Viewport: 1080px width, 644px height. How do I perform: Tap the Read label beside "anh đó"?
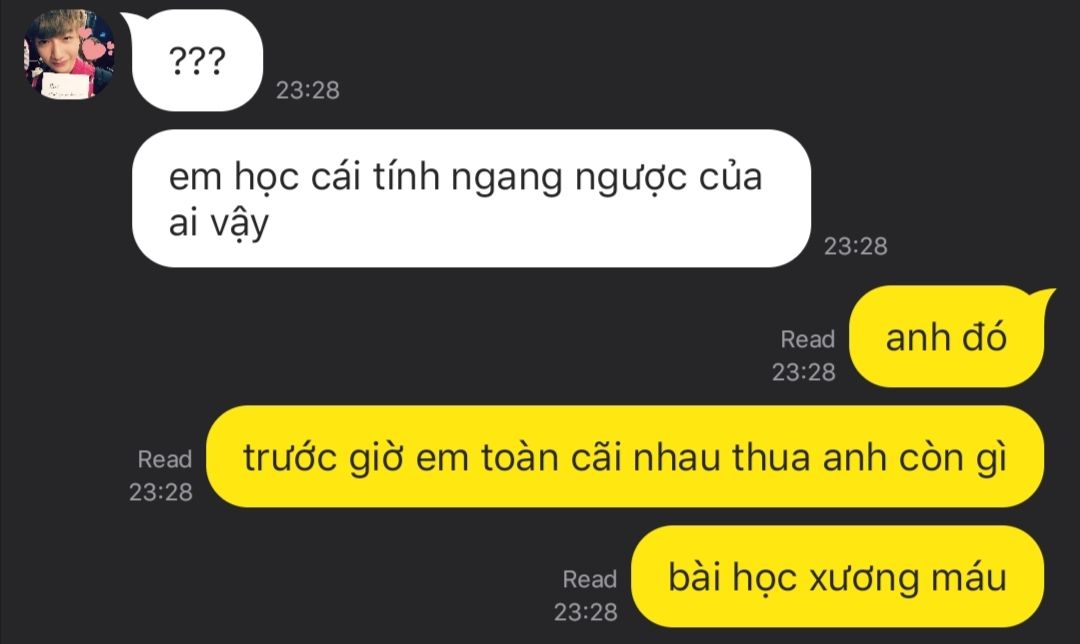click(807, 340)
